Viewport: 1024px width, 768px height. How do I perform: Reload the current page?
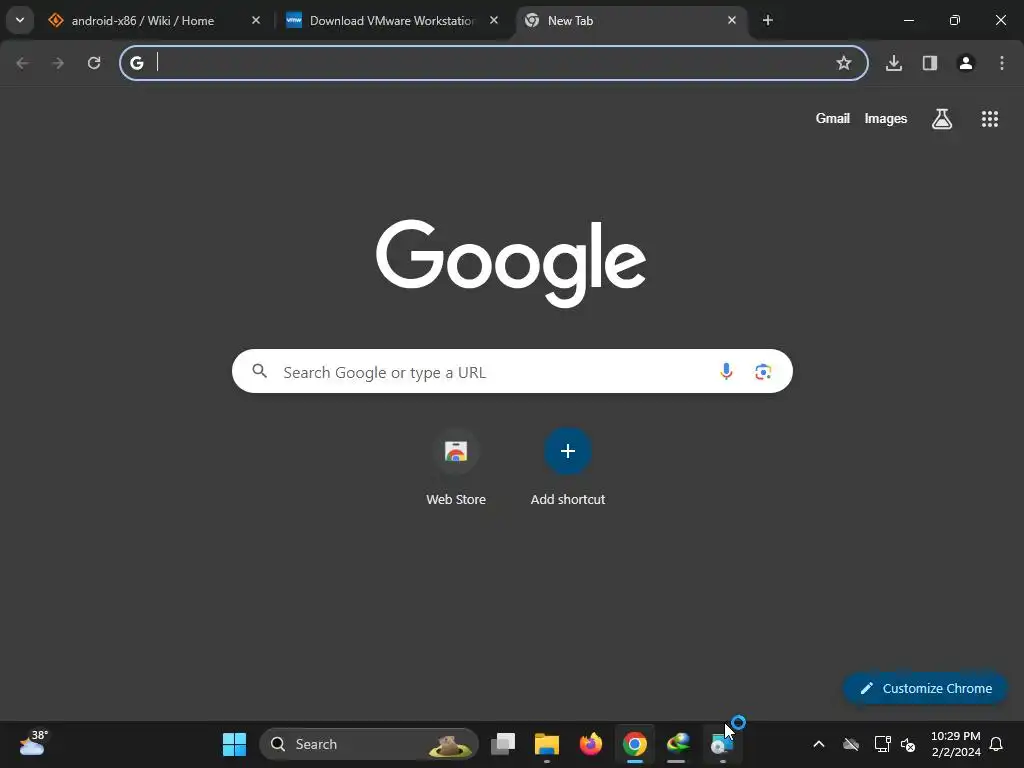pos(94,63)
